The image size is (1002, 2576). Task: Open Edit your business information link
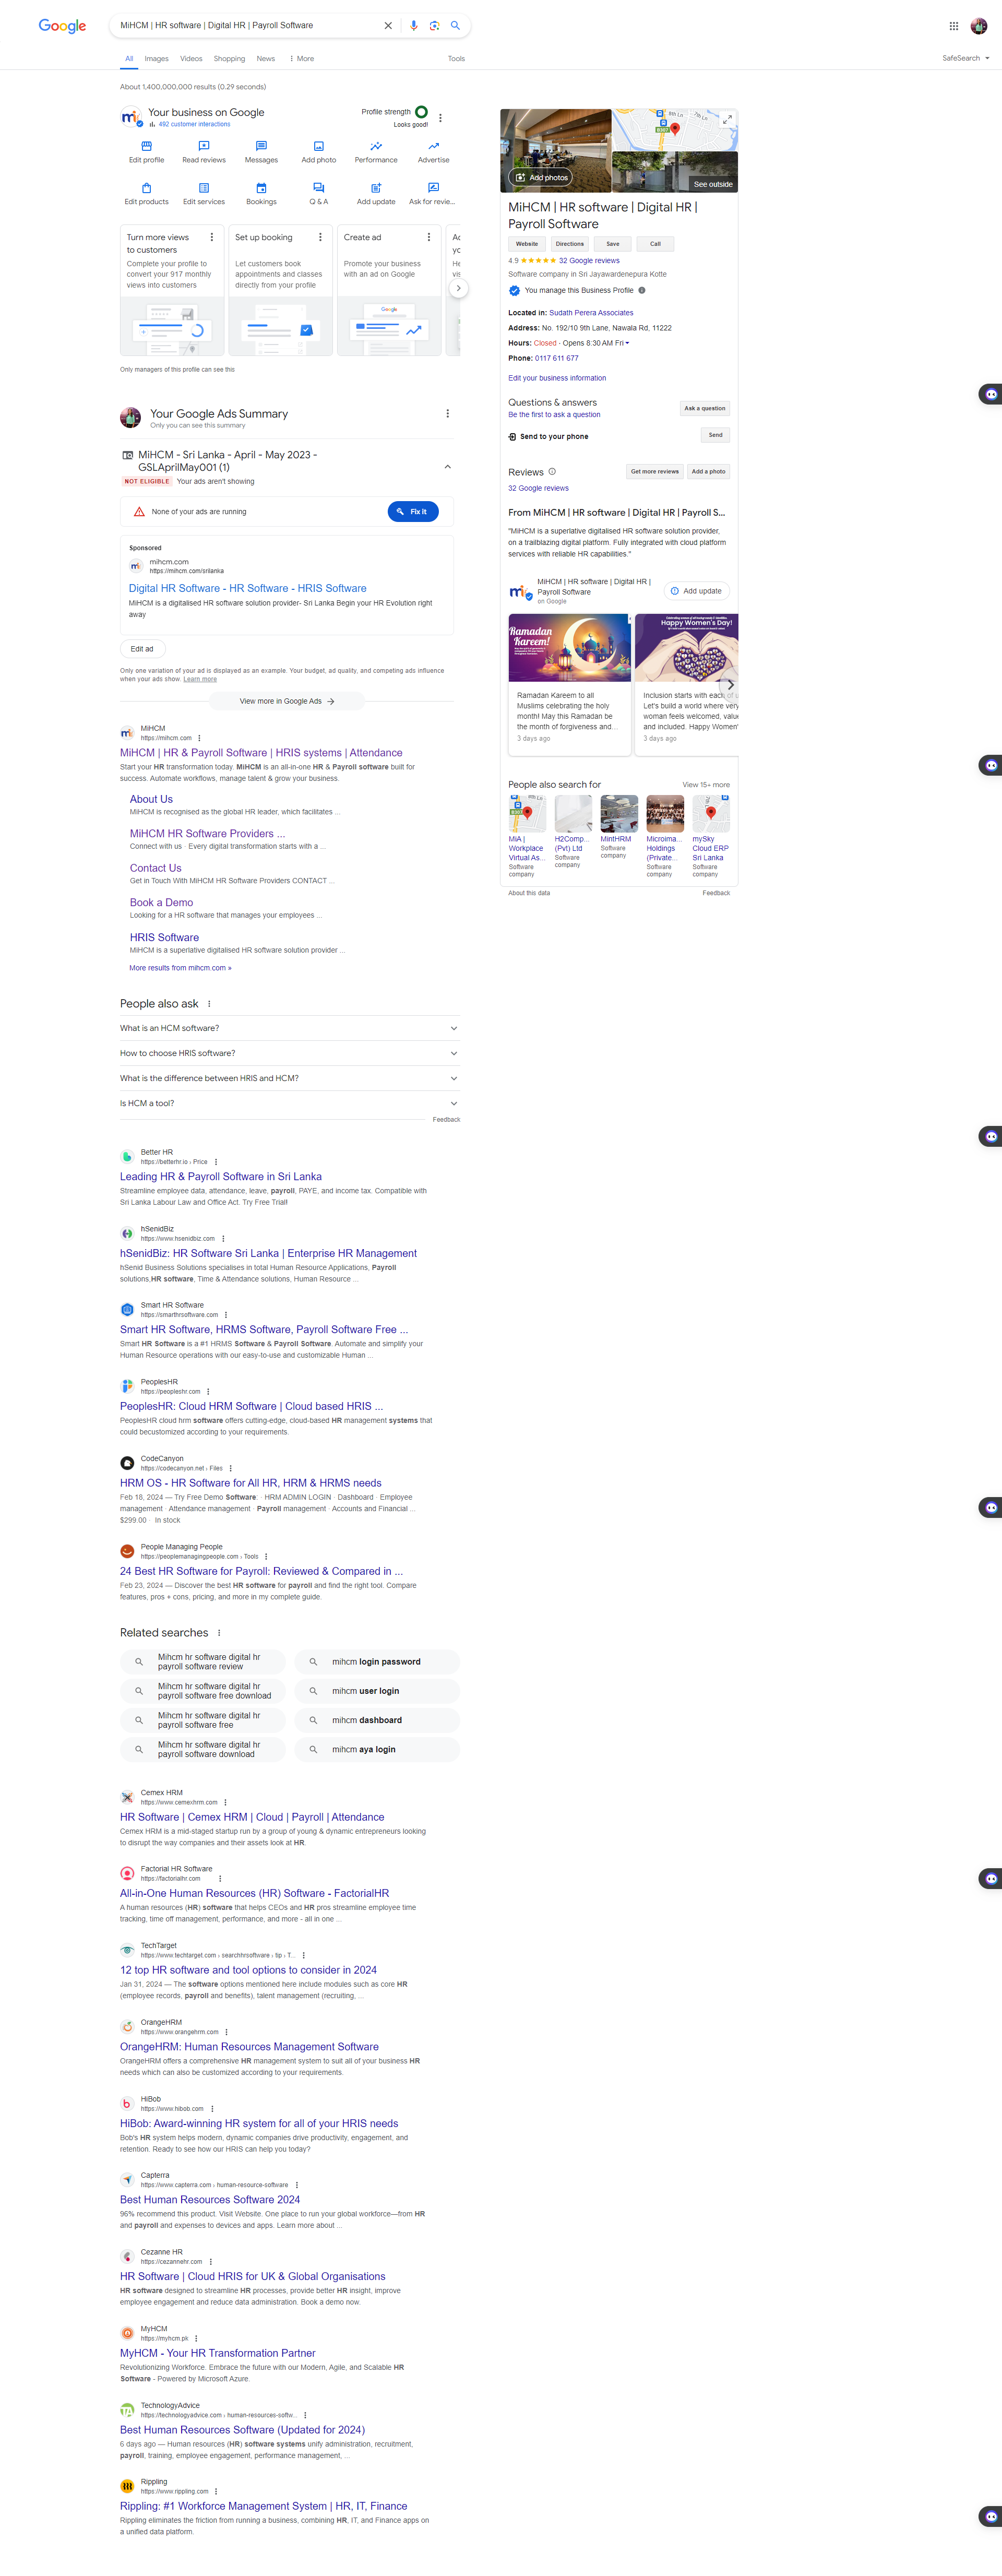[x=557, y=378]
